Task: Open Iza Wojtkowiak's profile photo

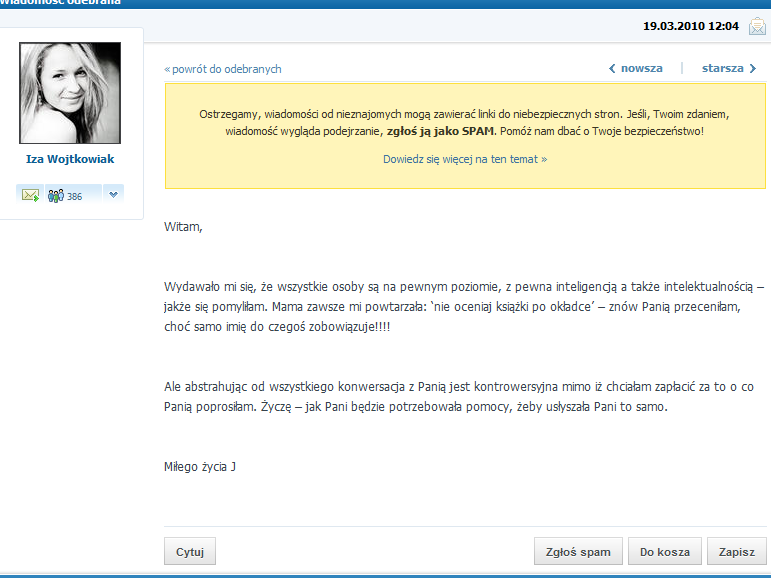Action: tap(70, 93)
